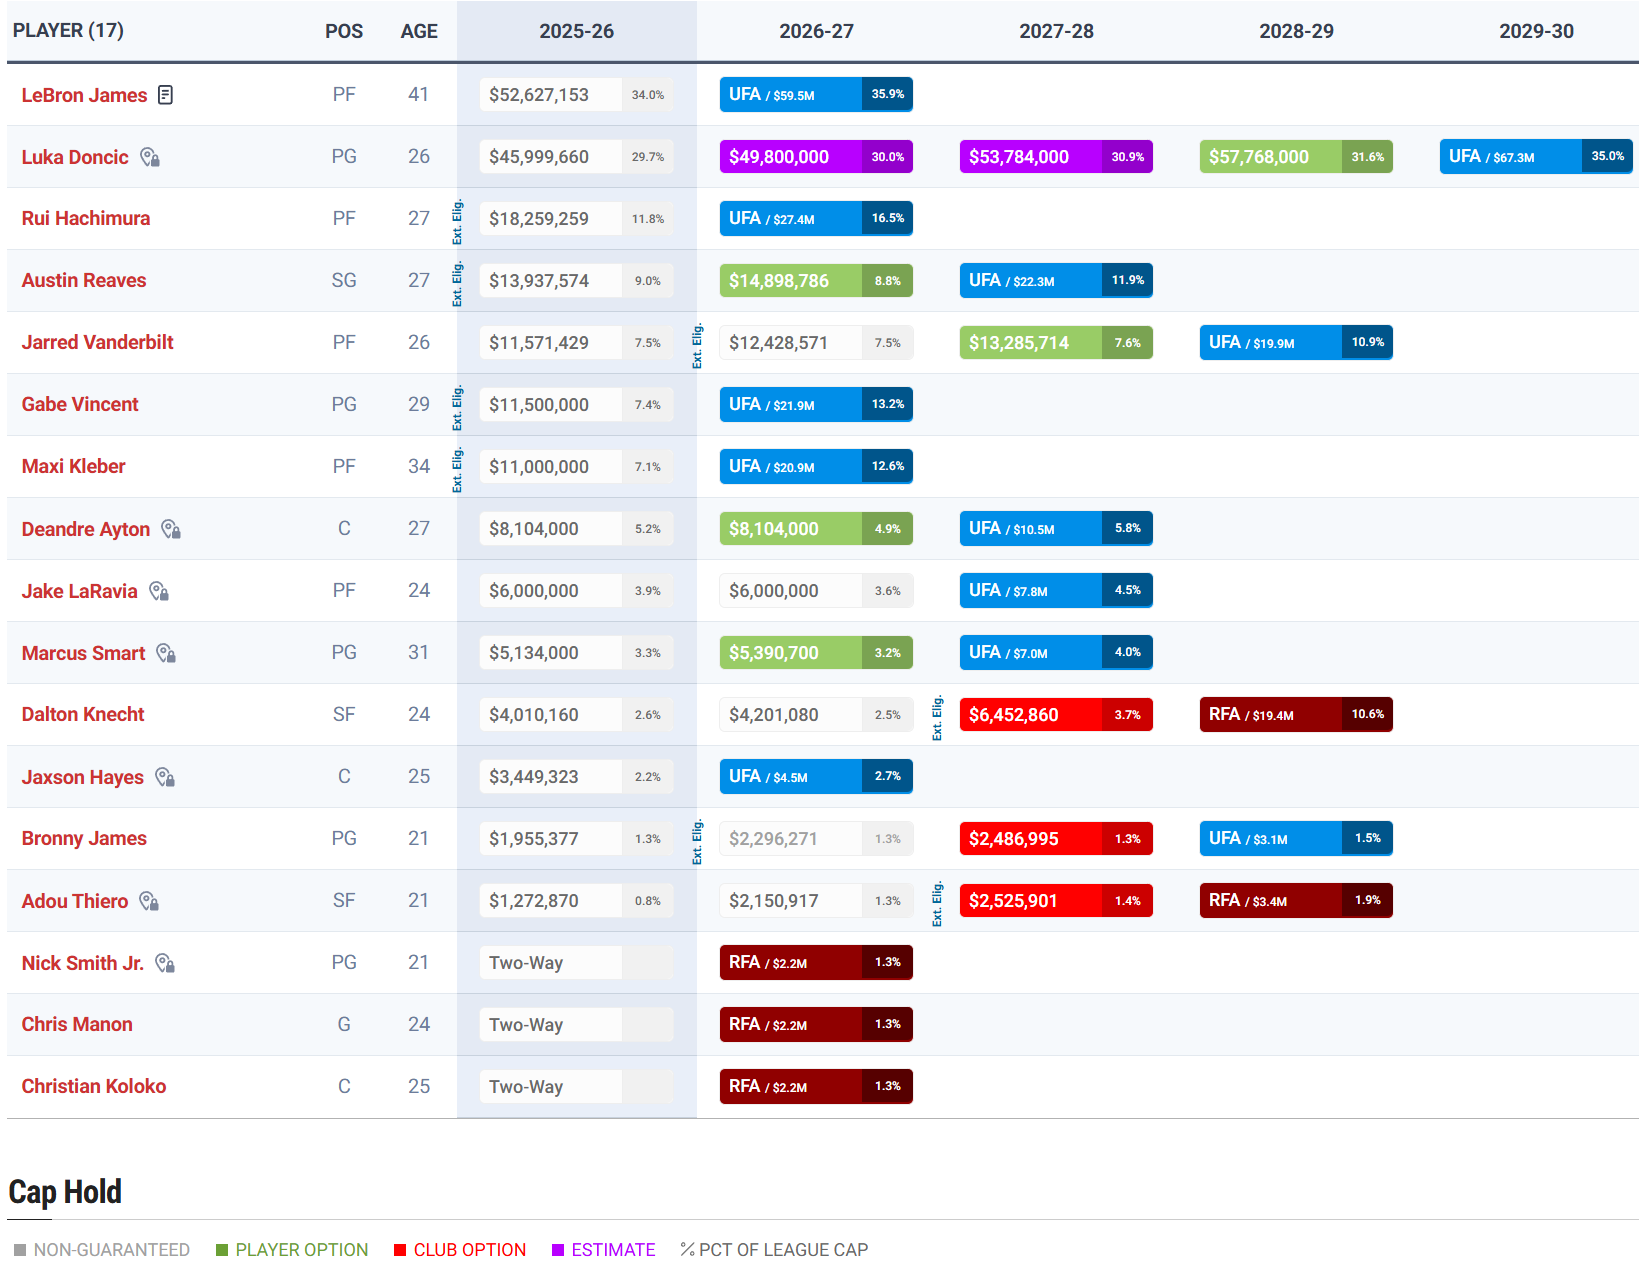
Task: Select the 2027-28 season column header
Action: pyautogui.click(x=1057, y=31)
